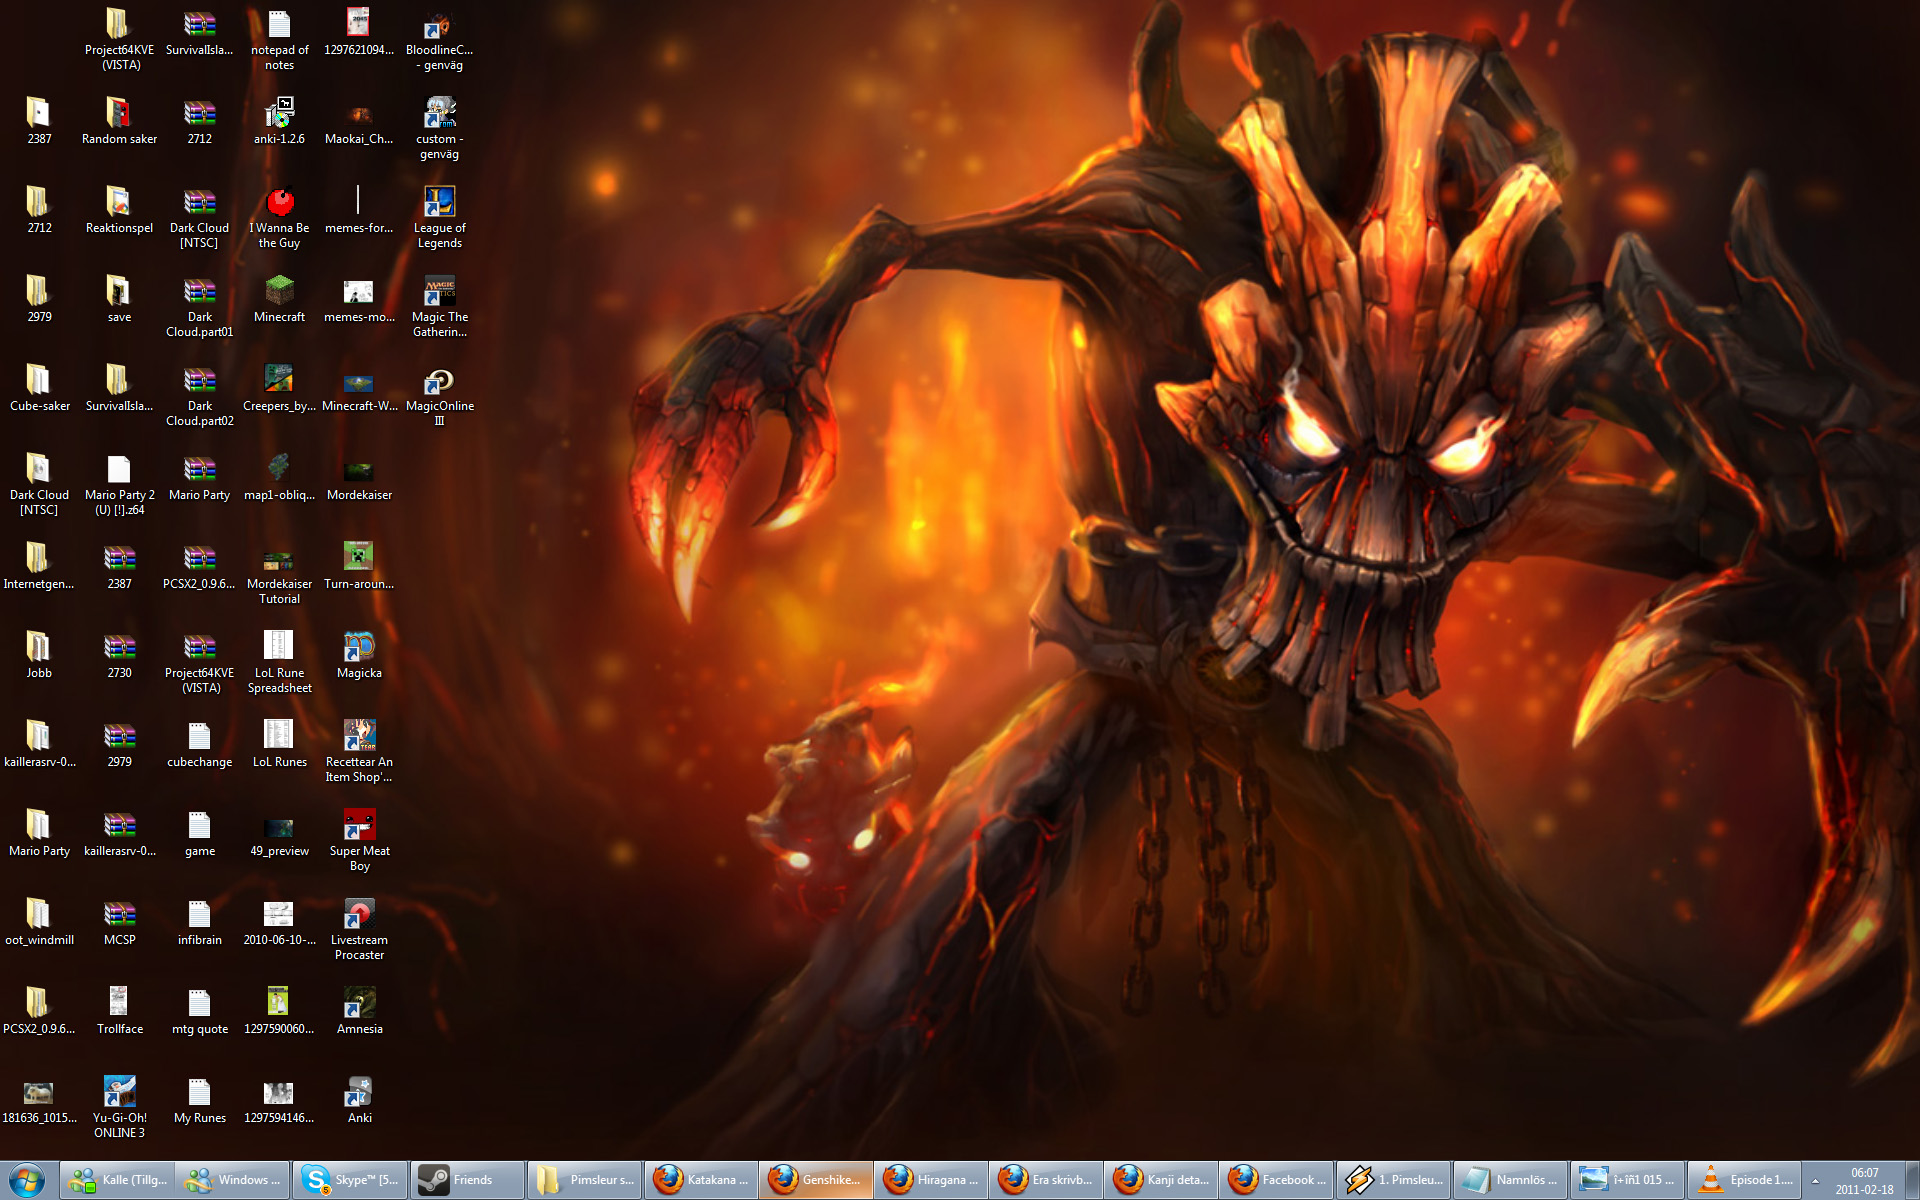This screenshot has height=1200, width=1920.
Task: Open the BloodlineC... genväg shortcut
Action: (x=439, y=38)
